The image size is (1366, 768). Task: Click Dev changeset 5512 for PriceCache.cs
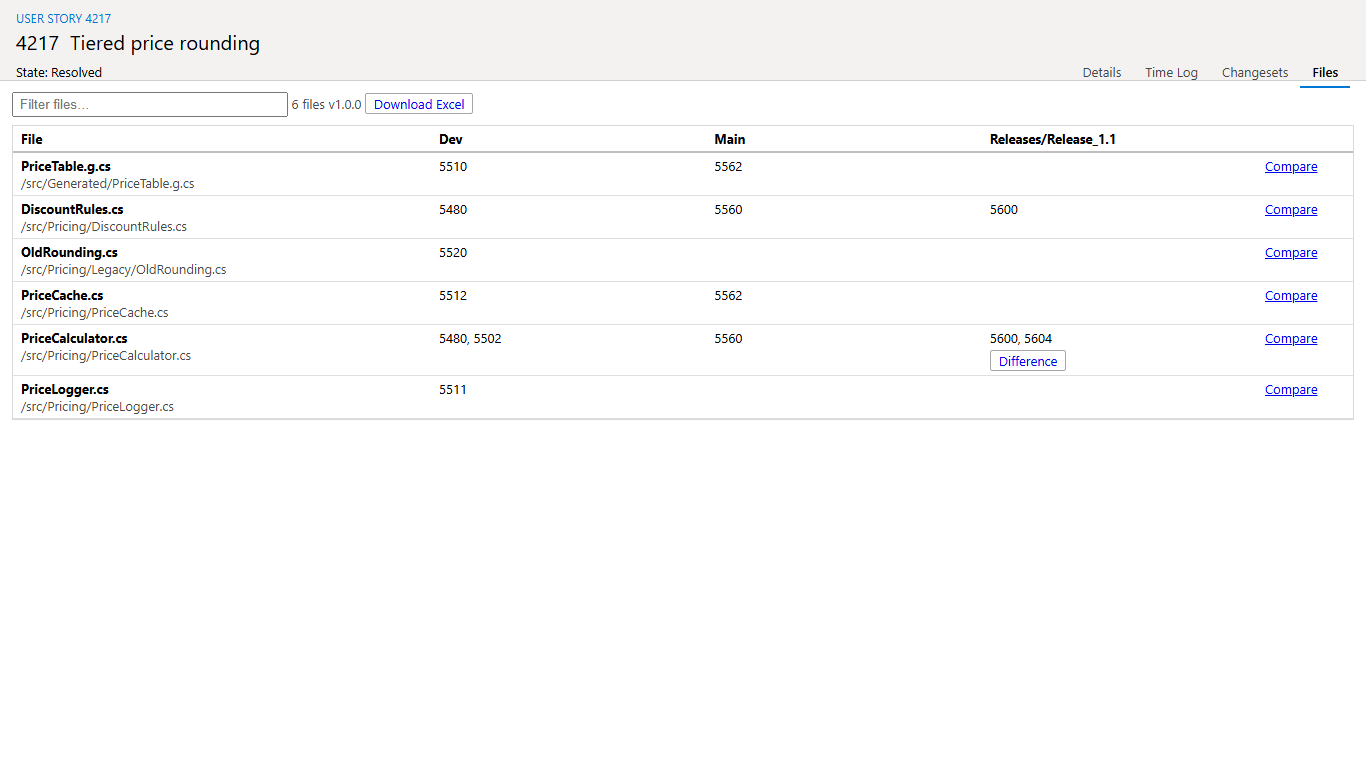(453, 296)
